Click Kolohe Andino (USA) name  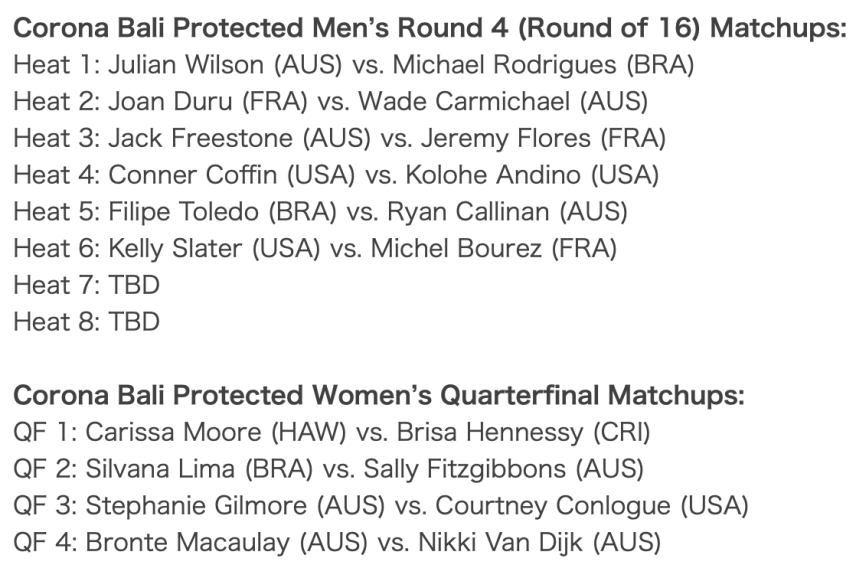click(x=532, y=175)
